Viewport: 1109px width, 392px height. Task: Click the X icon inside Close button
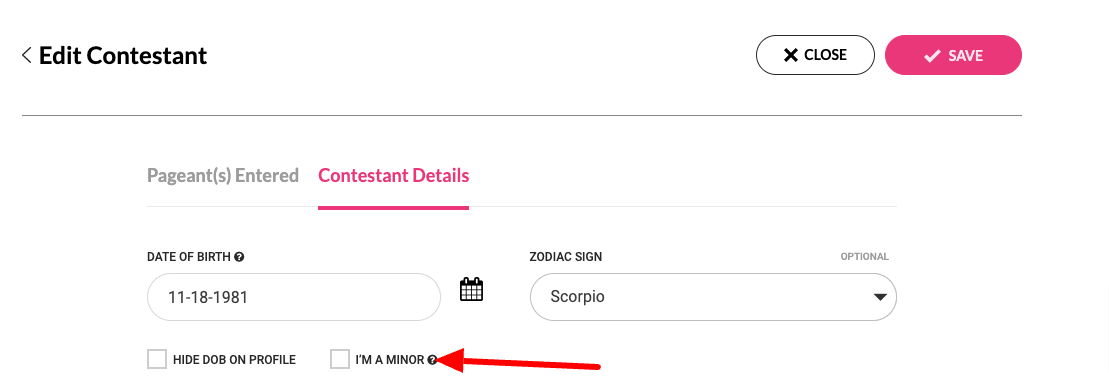point(791,55)
